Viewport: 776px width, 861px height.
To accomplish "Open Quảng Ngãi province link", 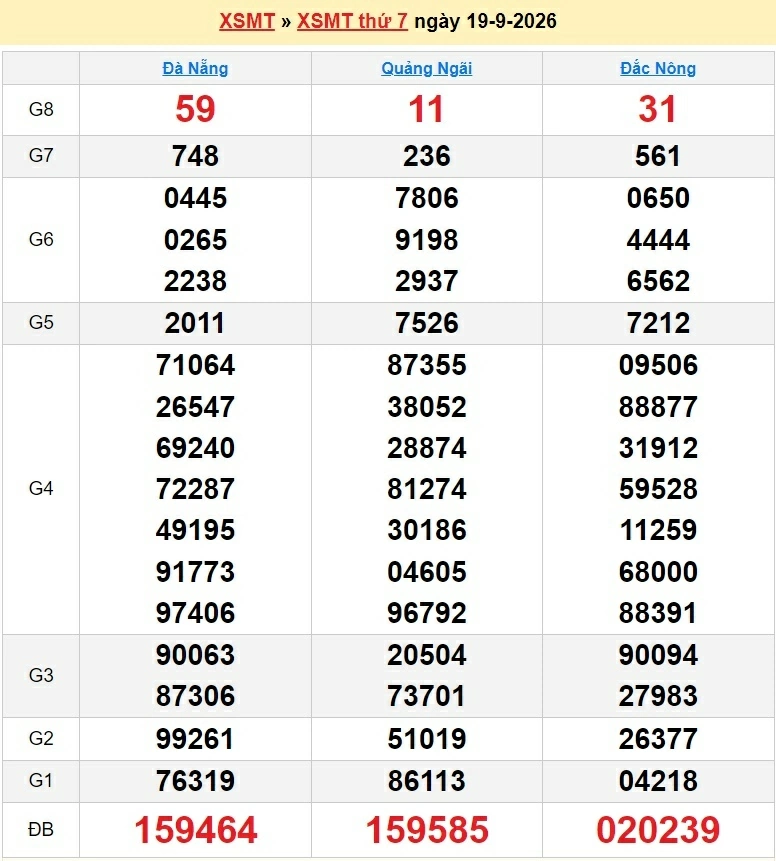I will (427, 69).
